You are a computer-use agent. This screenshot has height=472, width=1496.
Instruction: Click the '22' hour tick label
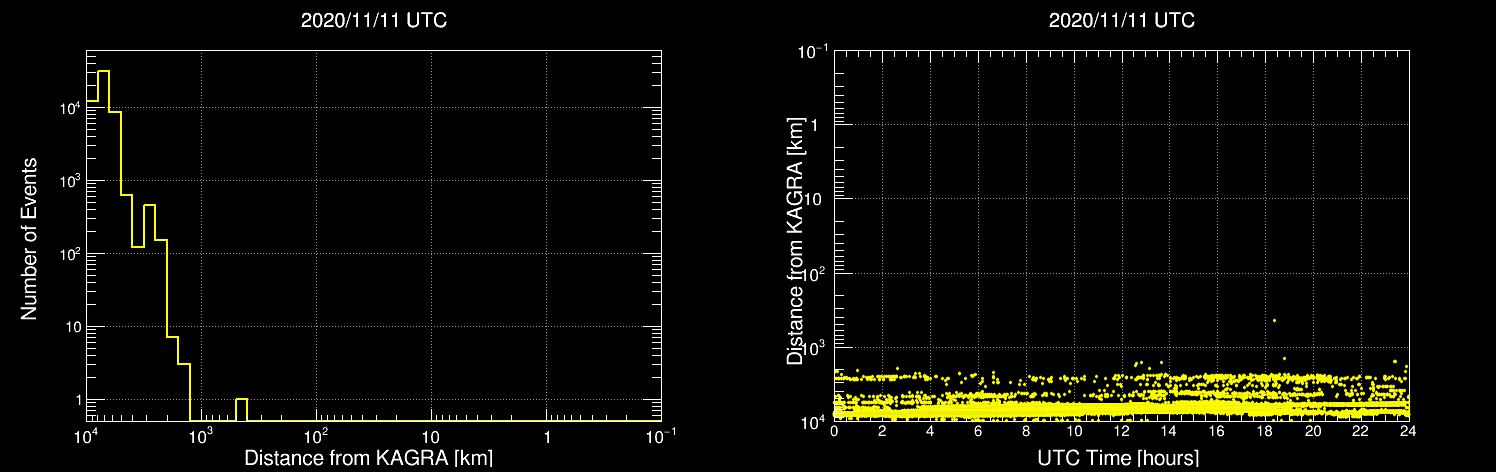click(1361, 432)
